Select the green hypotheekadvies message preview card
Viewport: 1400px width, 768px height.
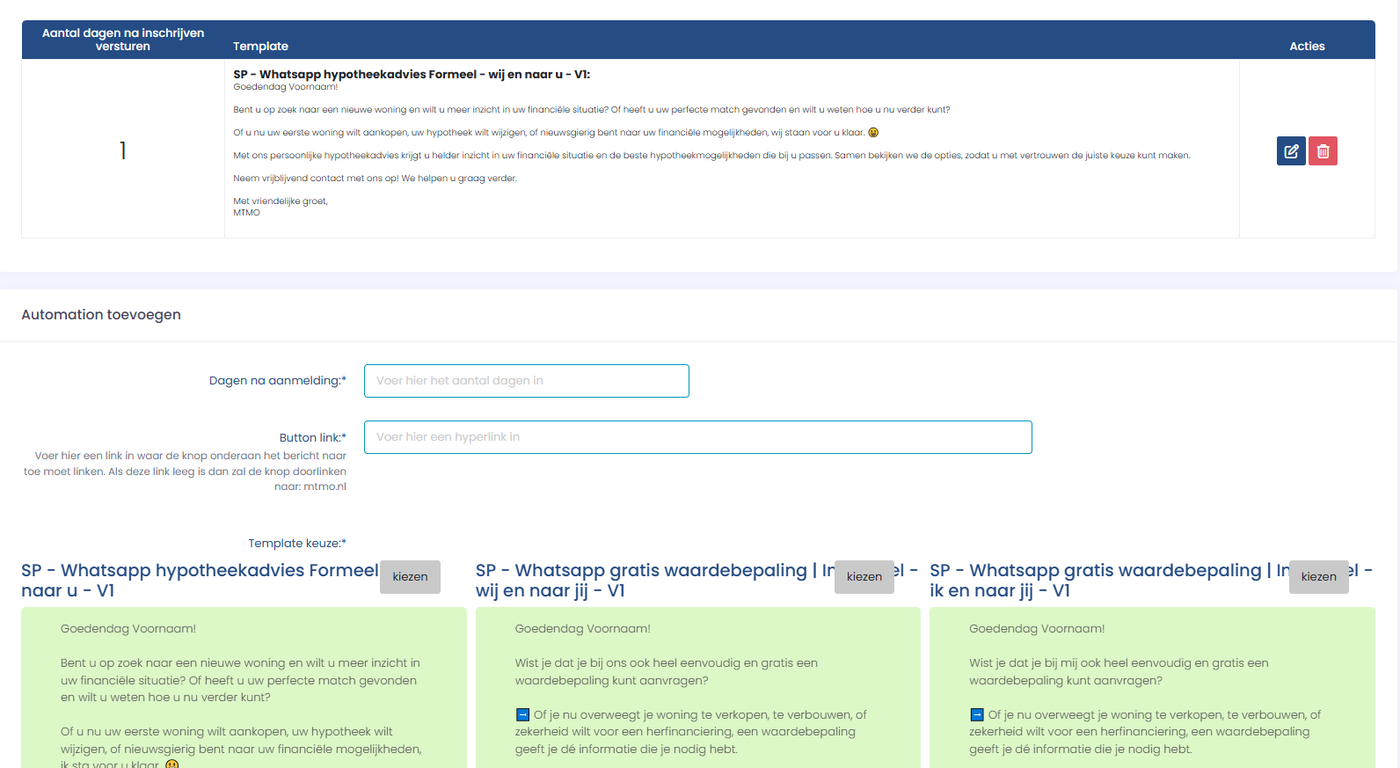coord(244,688)
